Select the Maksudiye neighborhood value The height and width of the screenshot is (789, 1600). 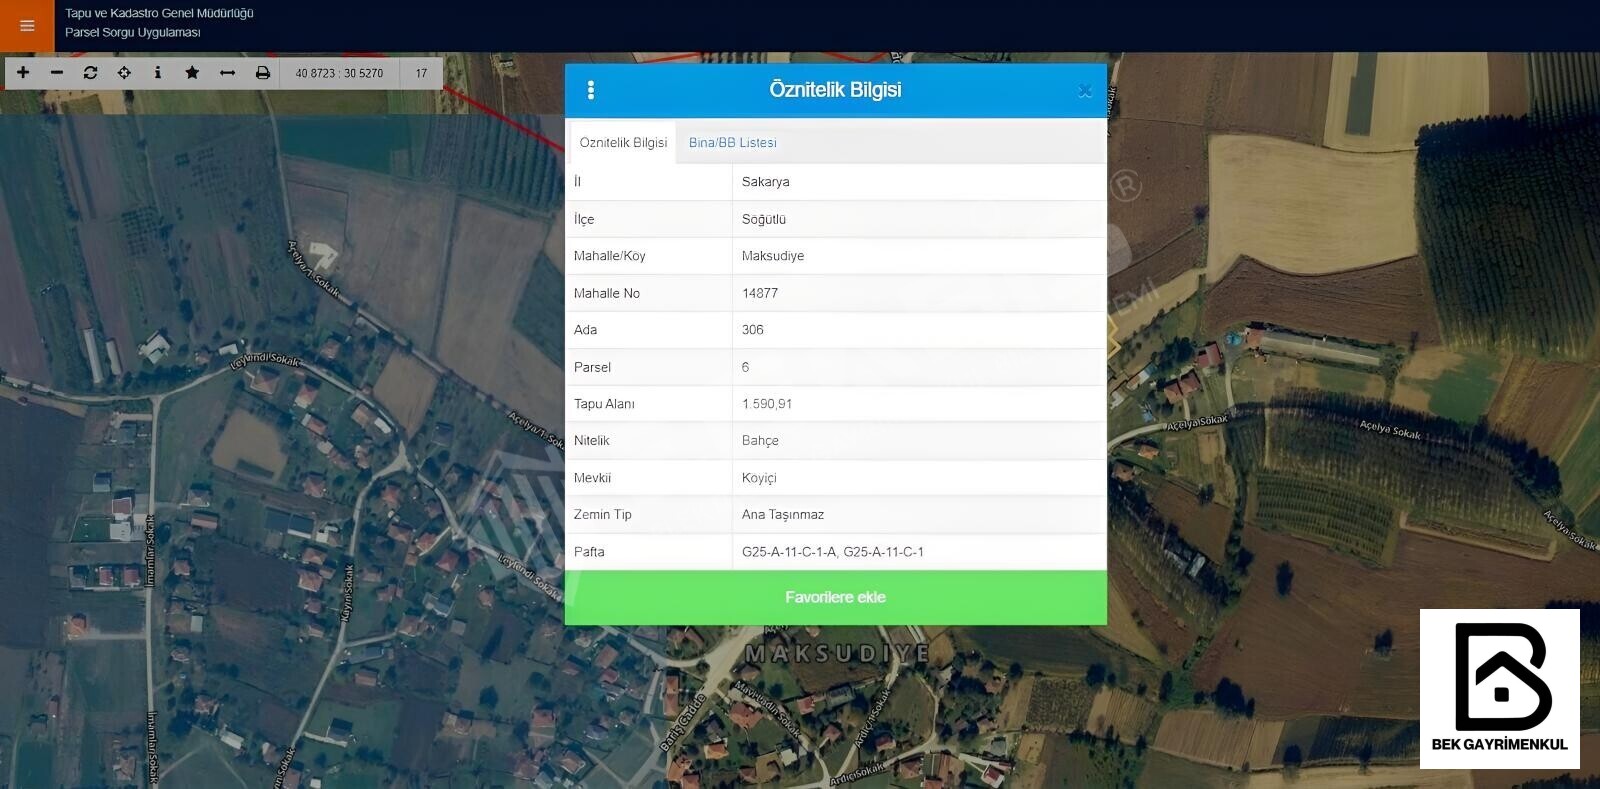tap(773, 256)
